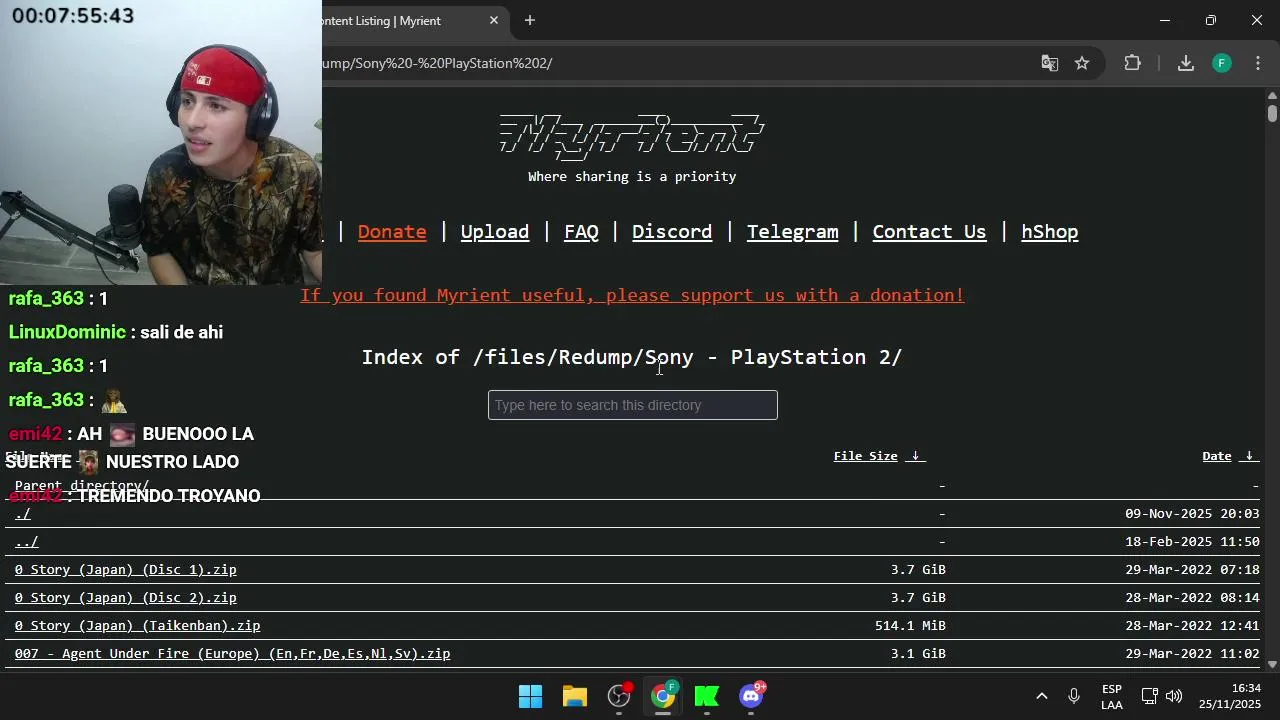Open the ../ directory link
This screenshot has height=720, width=1280.
point(27,542)
